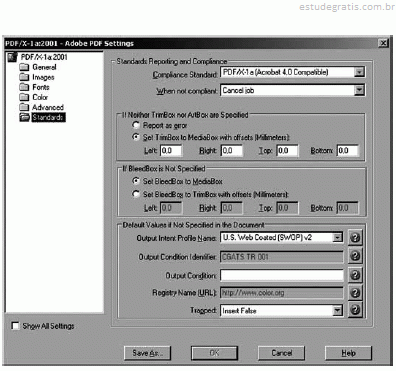
Task: Click help icon beside Trapped dropdown
Action: 355,310
